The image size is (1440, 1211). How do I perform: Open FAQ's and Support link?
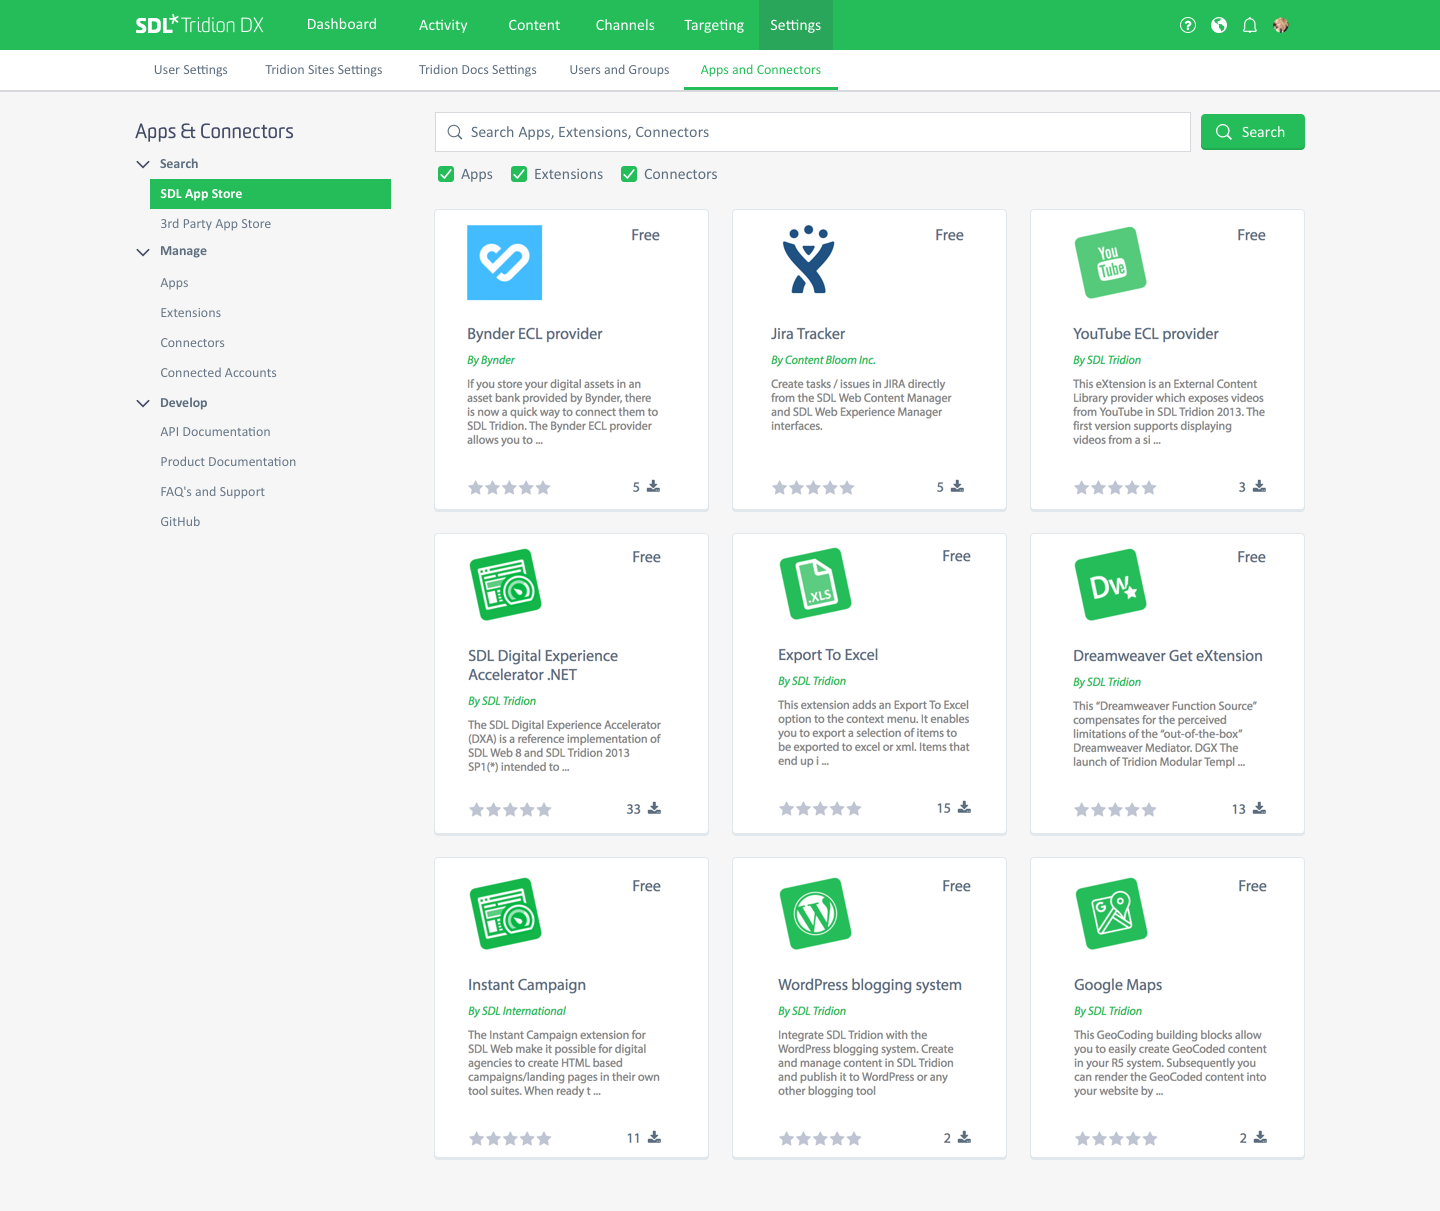click(x=212, y=492)
